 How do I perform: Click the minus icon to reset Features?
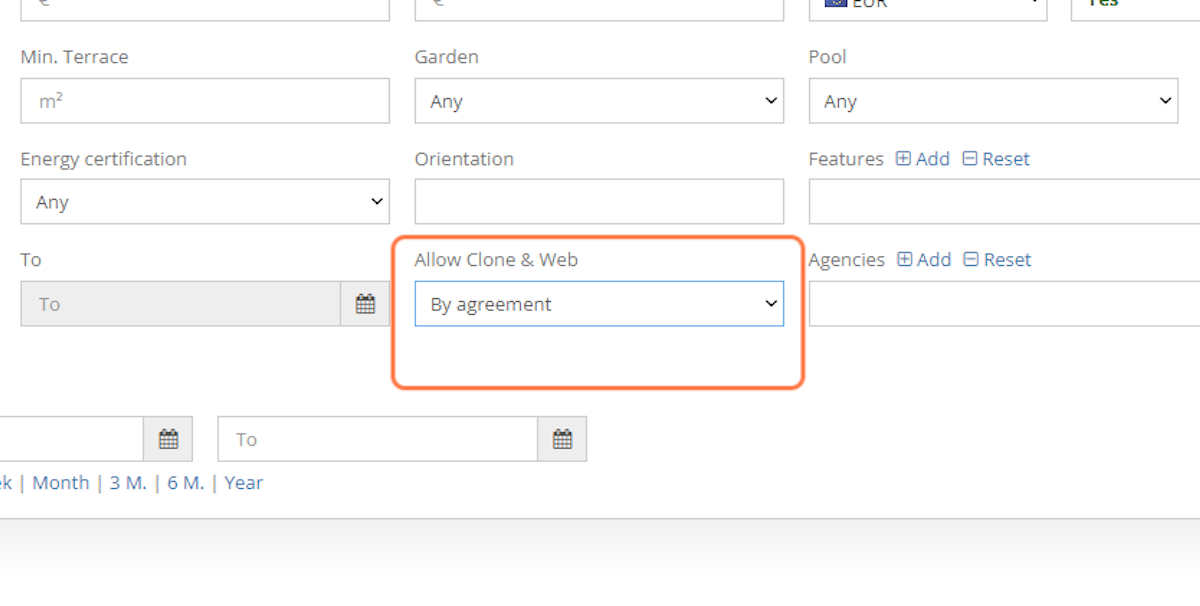pyautogui.click(x=970, y=159)
